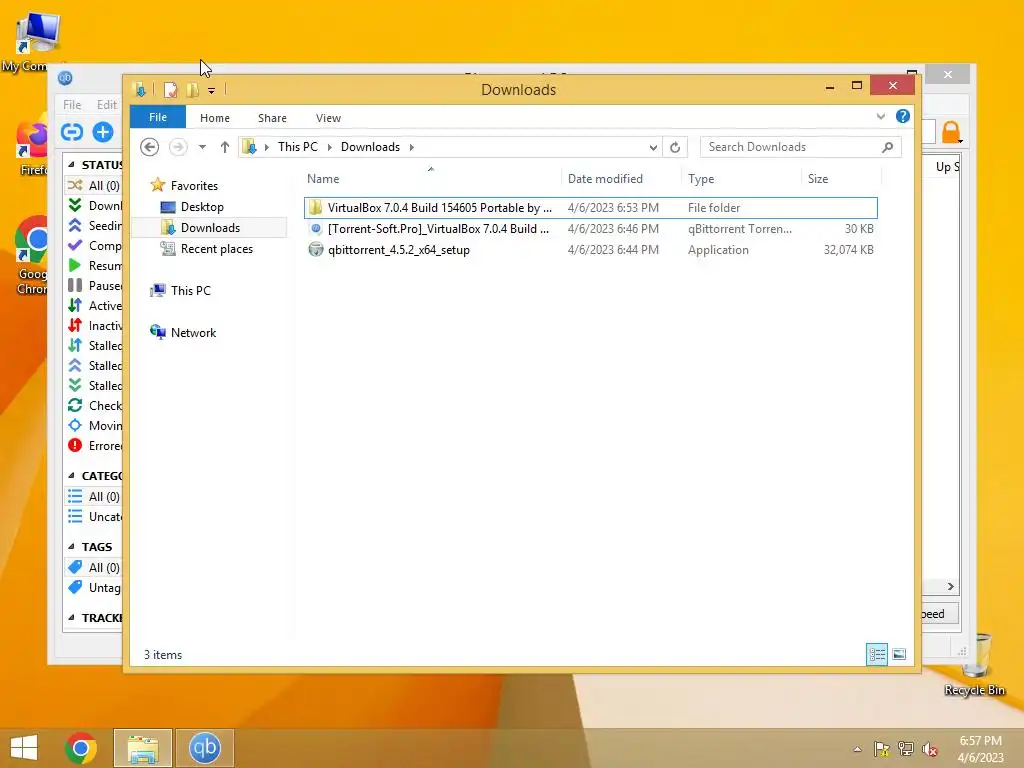Click qBittorrent Add torrent link icon

pyautogui.click(x=72, y=132)
